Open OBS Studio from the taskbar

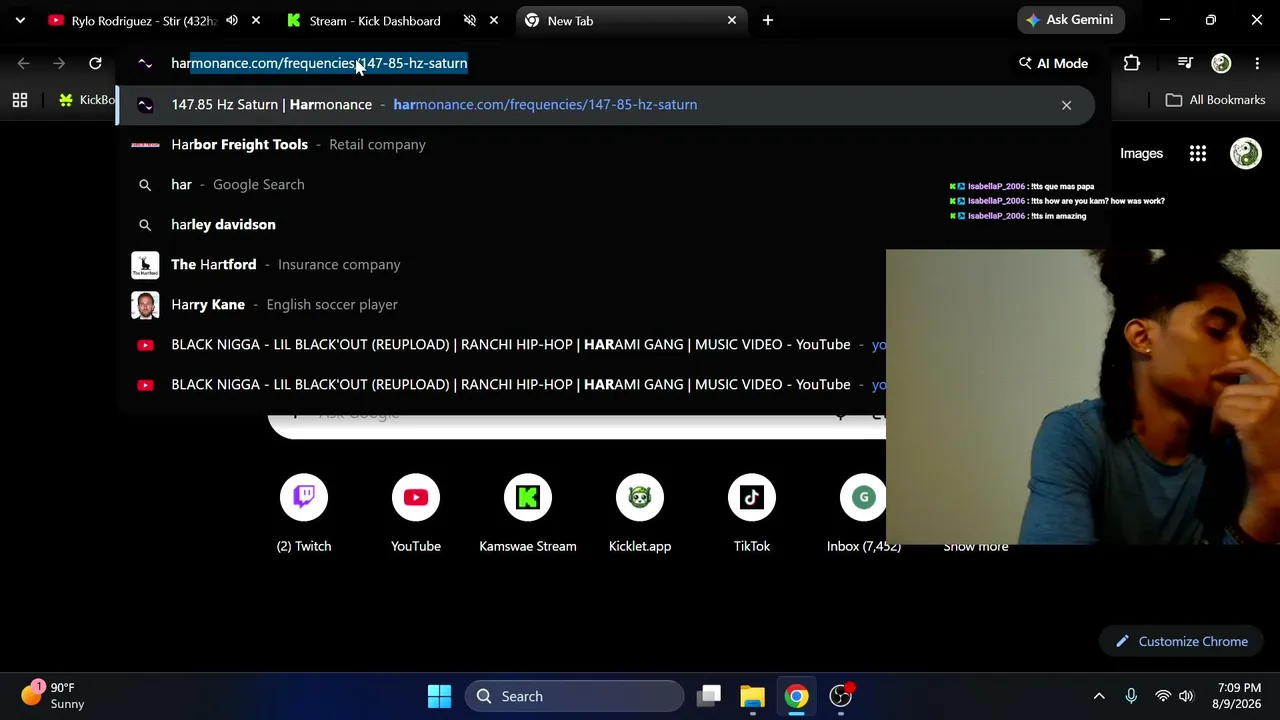(x=841, y=696)
